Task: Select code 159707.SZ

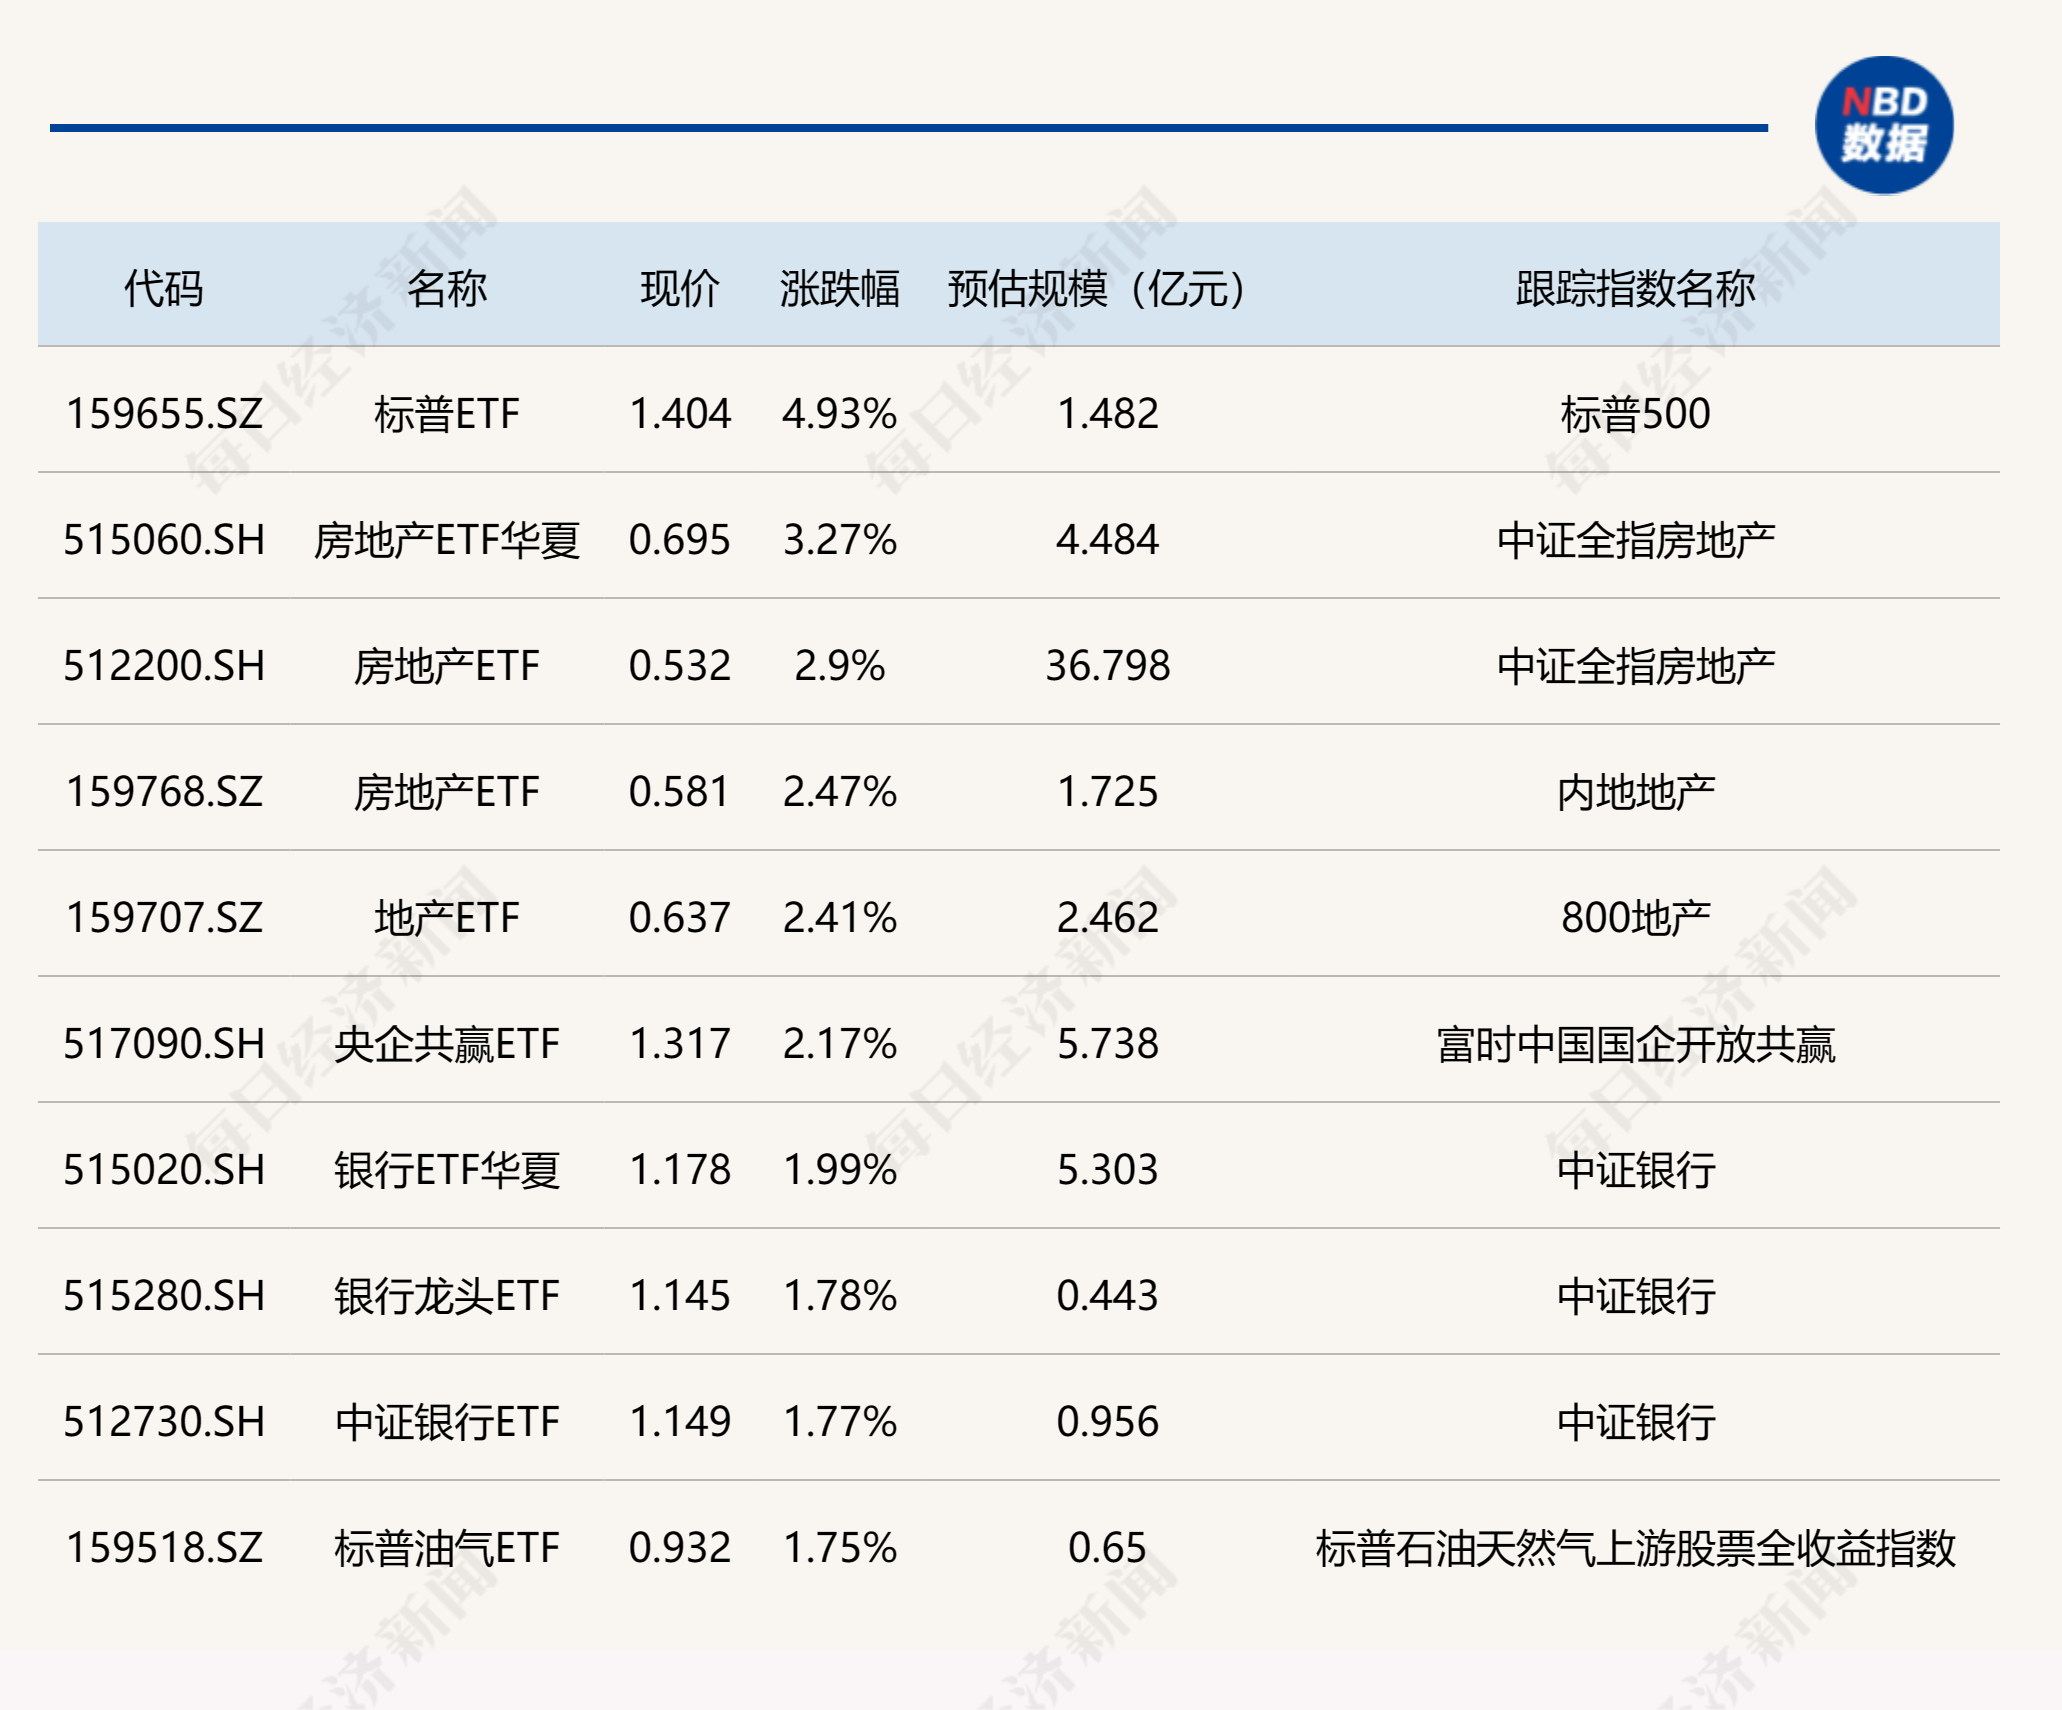Action: pyautogui.click(x=164, y=918)
